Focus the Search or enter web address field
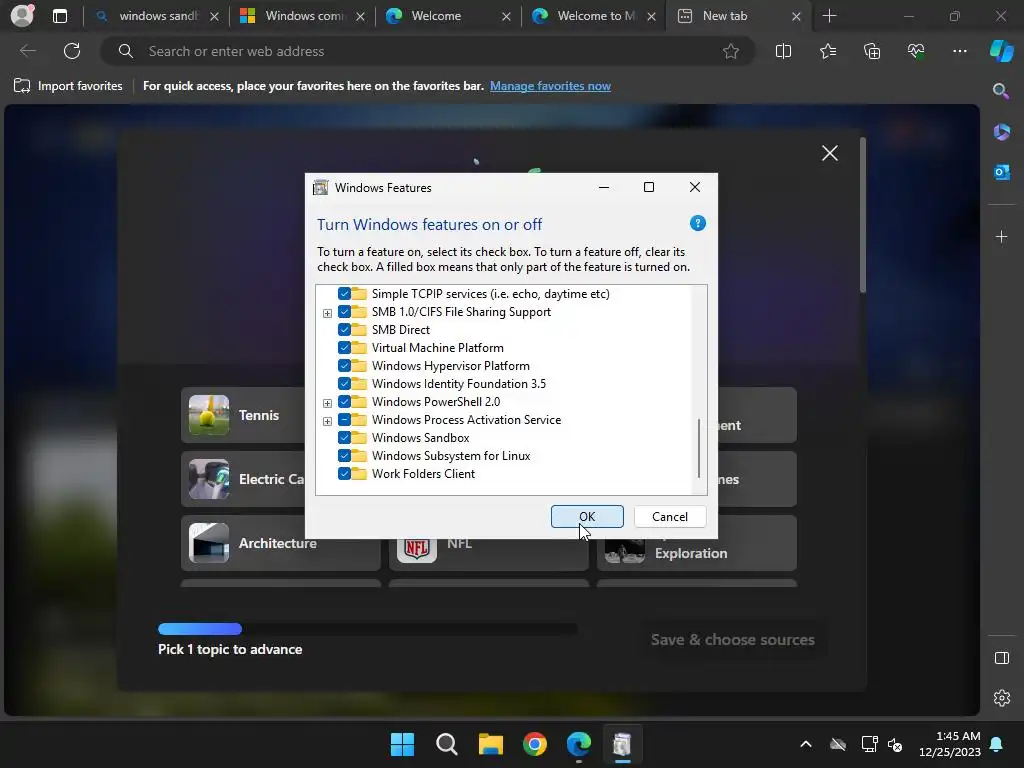This screenshot has height=768, width=1024. pos(428,51)
